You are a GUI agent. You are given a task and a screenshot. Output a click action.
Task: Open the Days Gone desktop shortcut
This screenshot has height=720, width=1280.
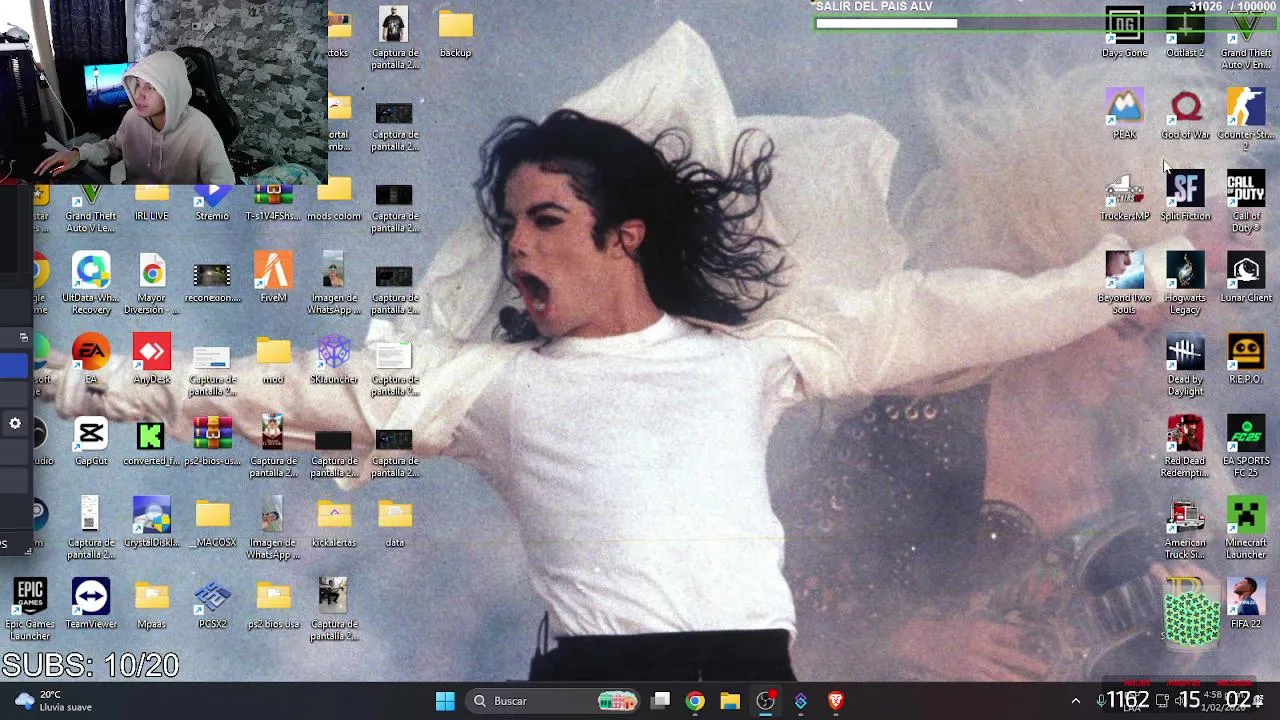[x=1124, y=33]
